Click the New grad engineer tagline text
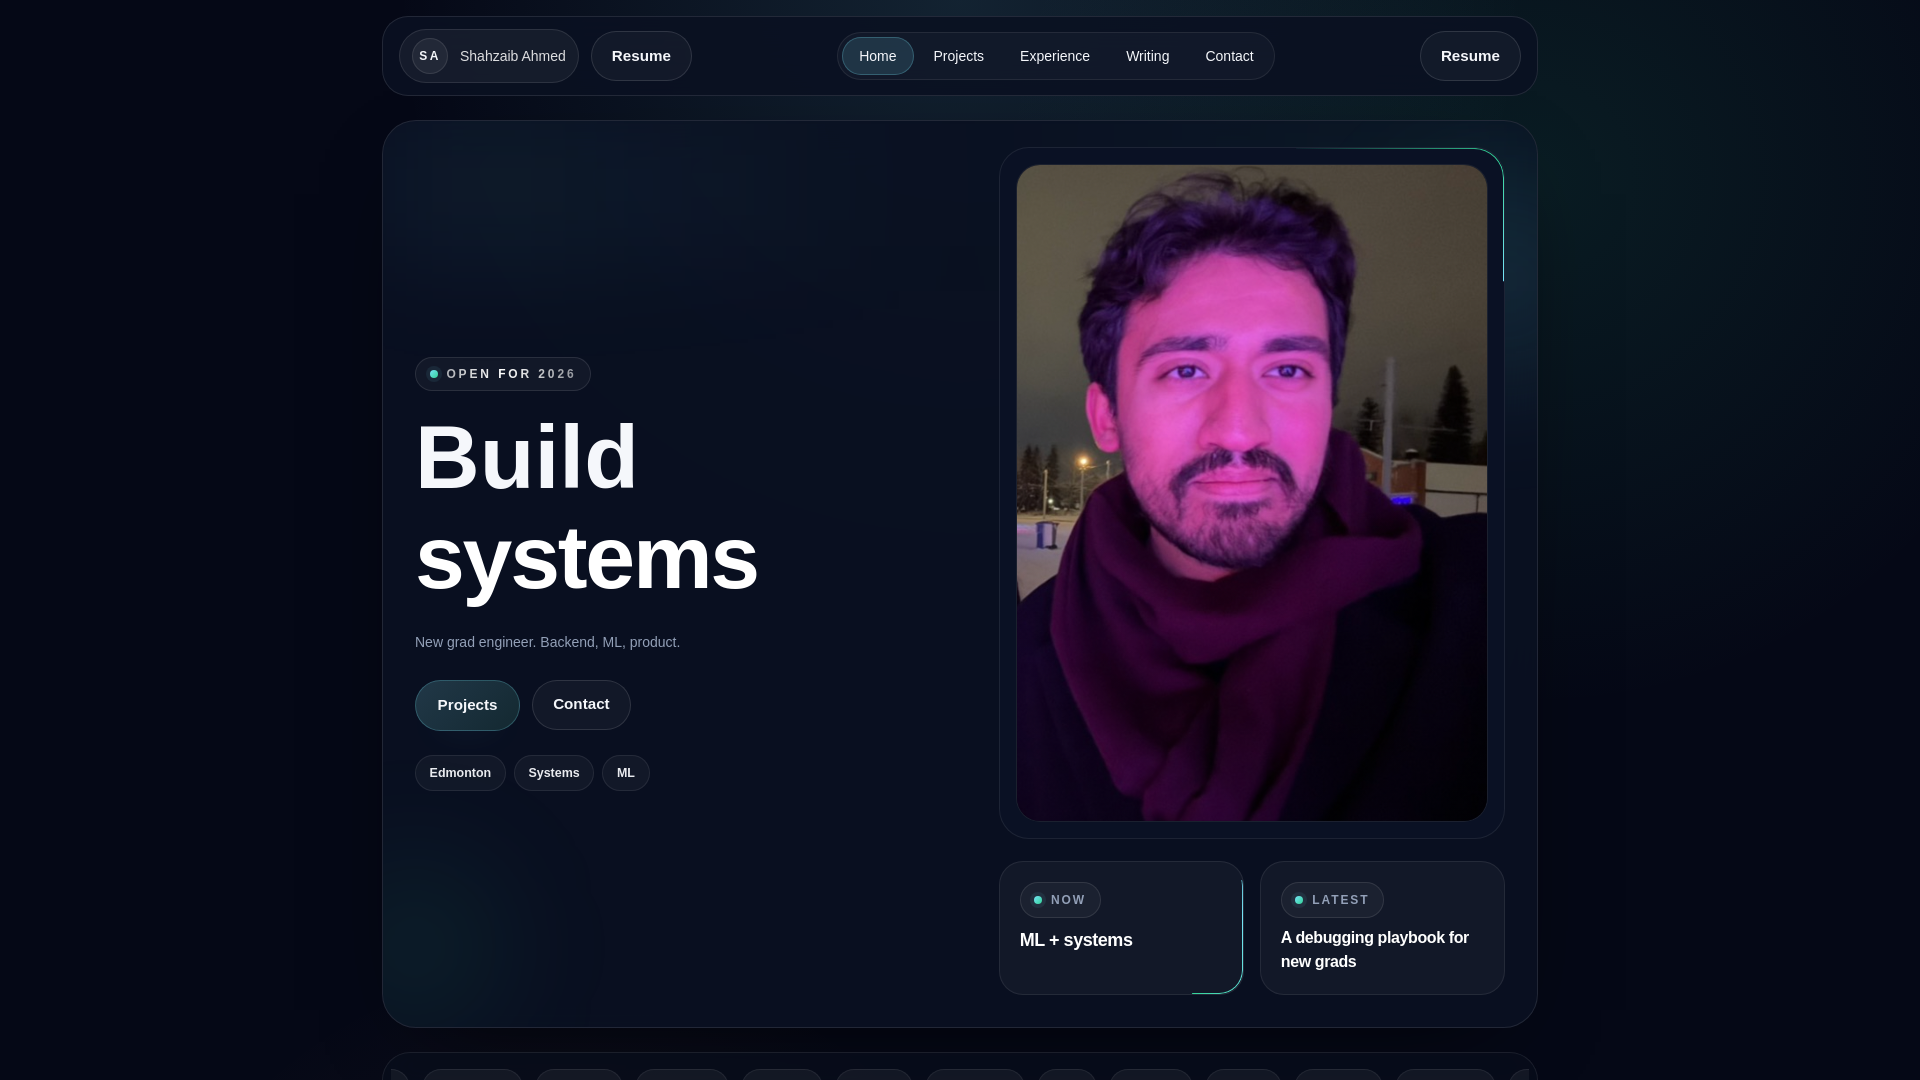 pos(547,642)
